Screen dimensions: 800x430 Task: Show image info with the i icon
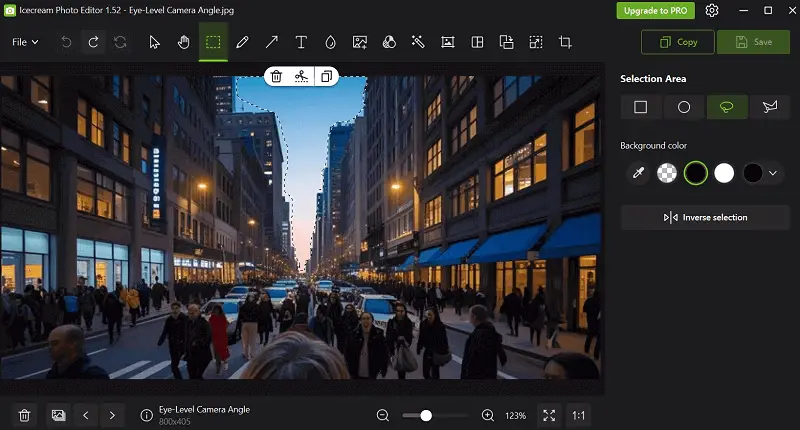[146, 416]
